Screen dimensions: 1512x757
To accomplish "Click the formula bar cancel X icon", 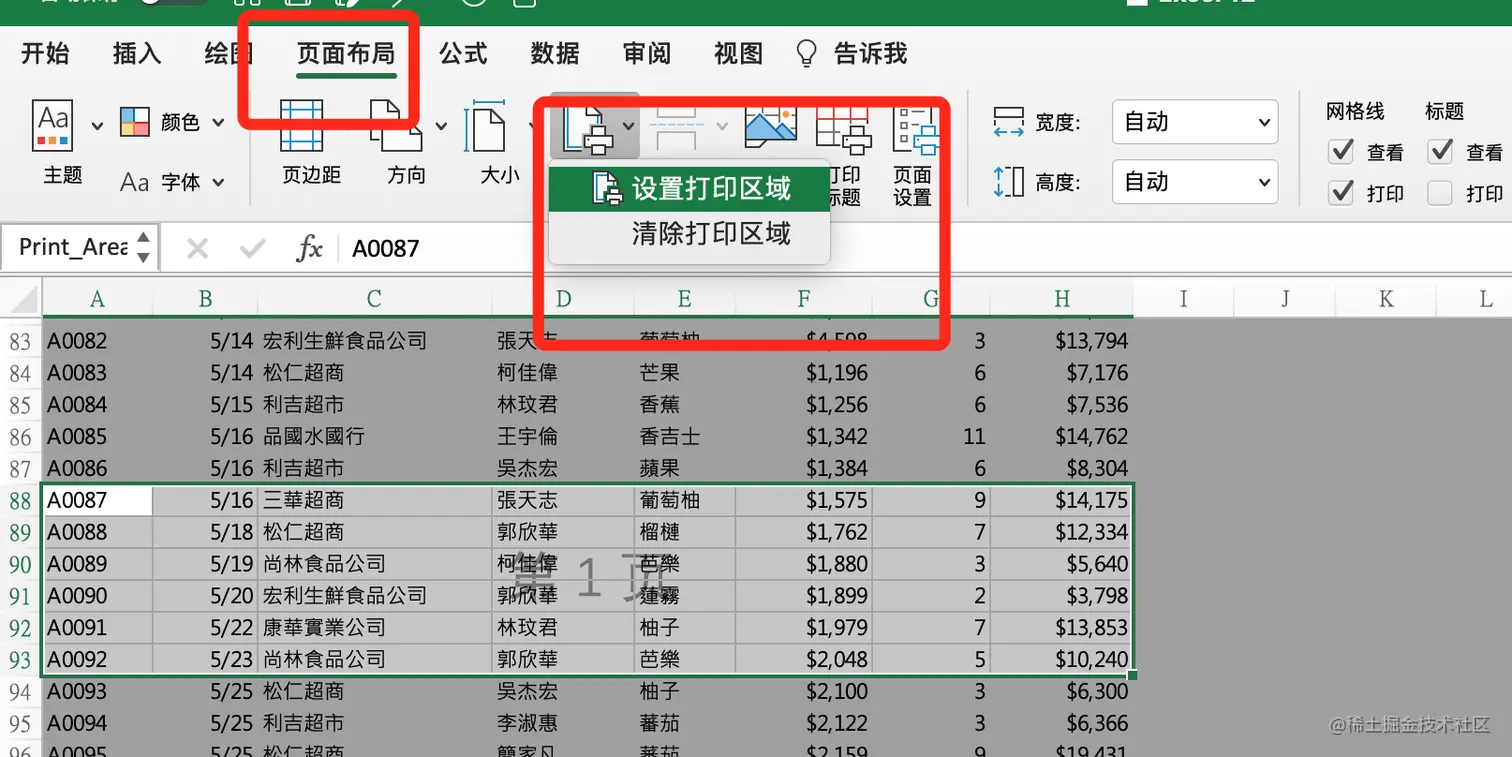I will tap(198, 248).
